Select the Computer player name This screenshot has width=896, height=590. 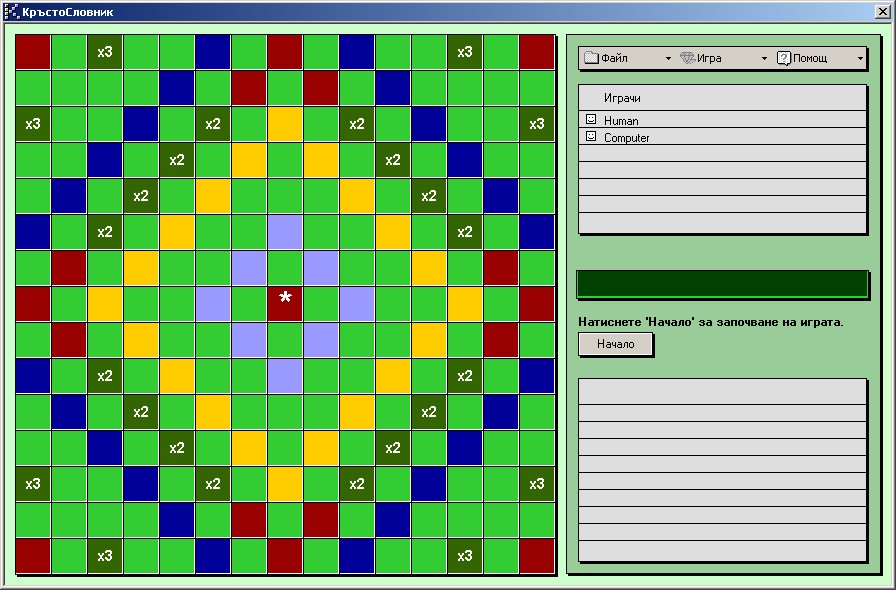[x=626, y=138]
